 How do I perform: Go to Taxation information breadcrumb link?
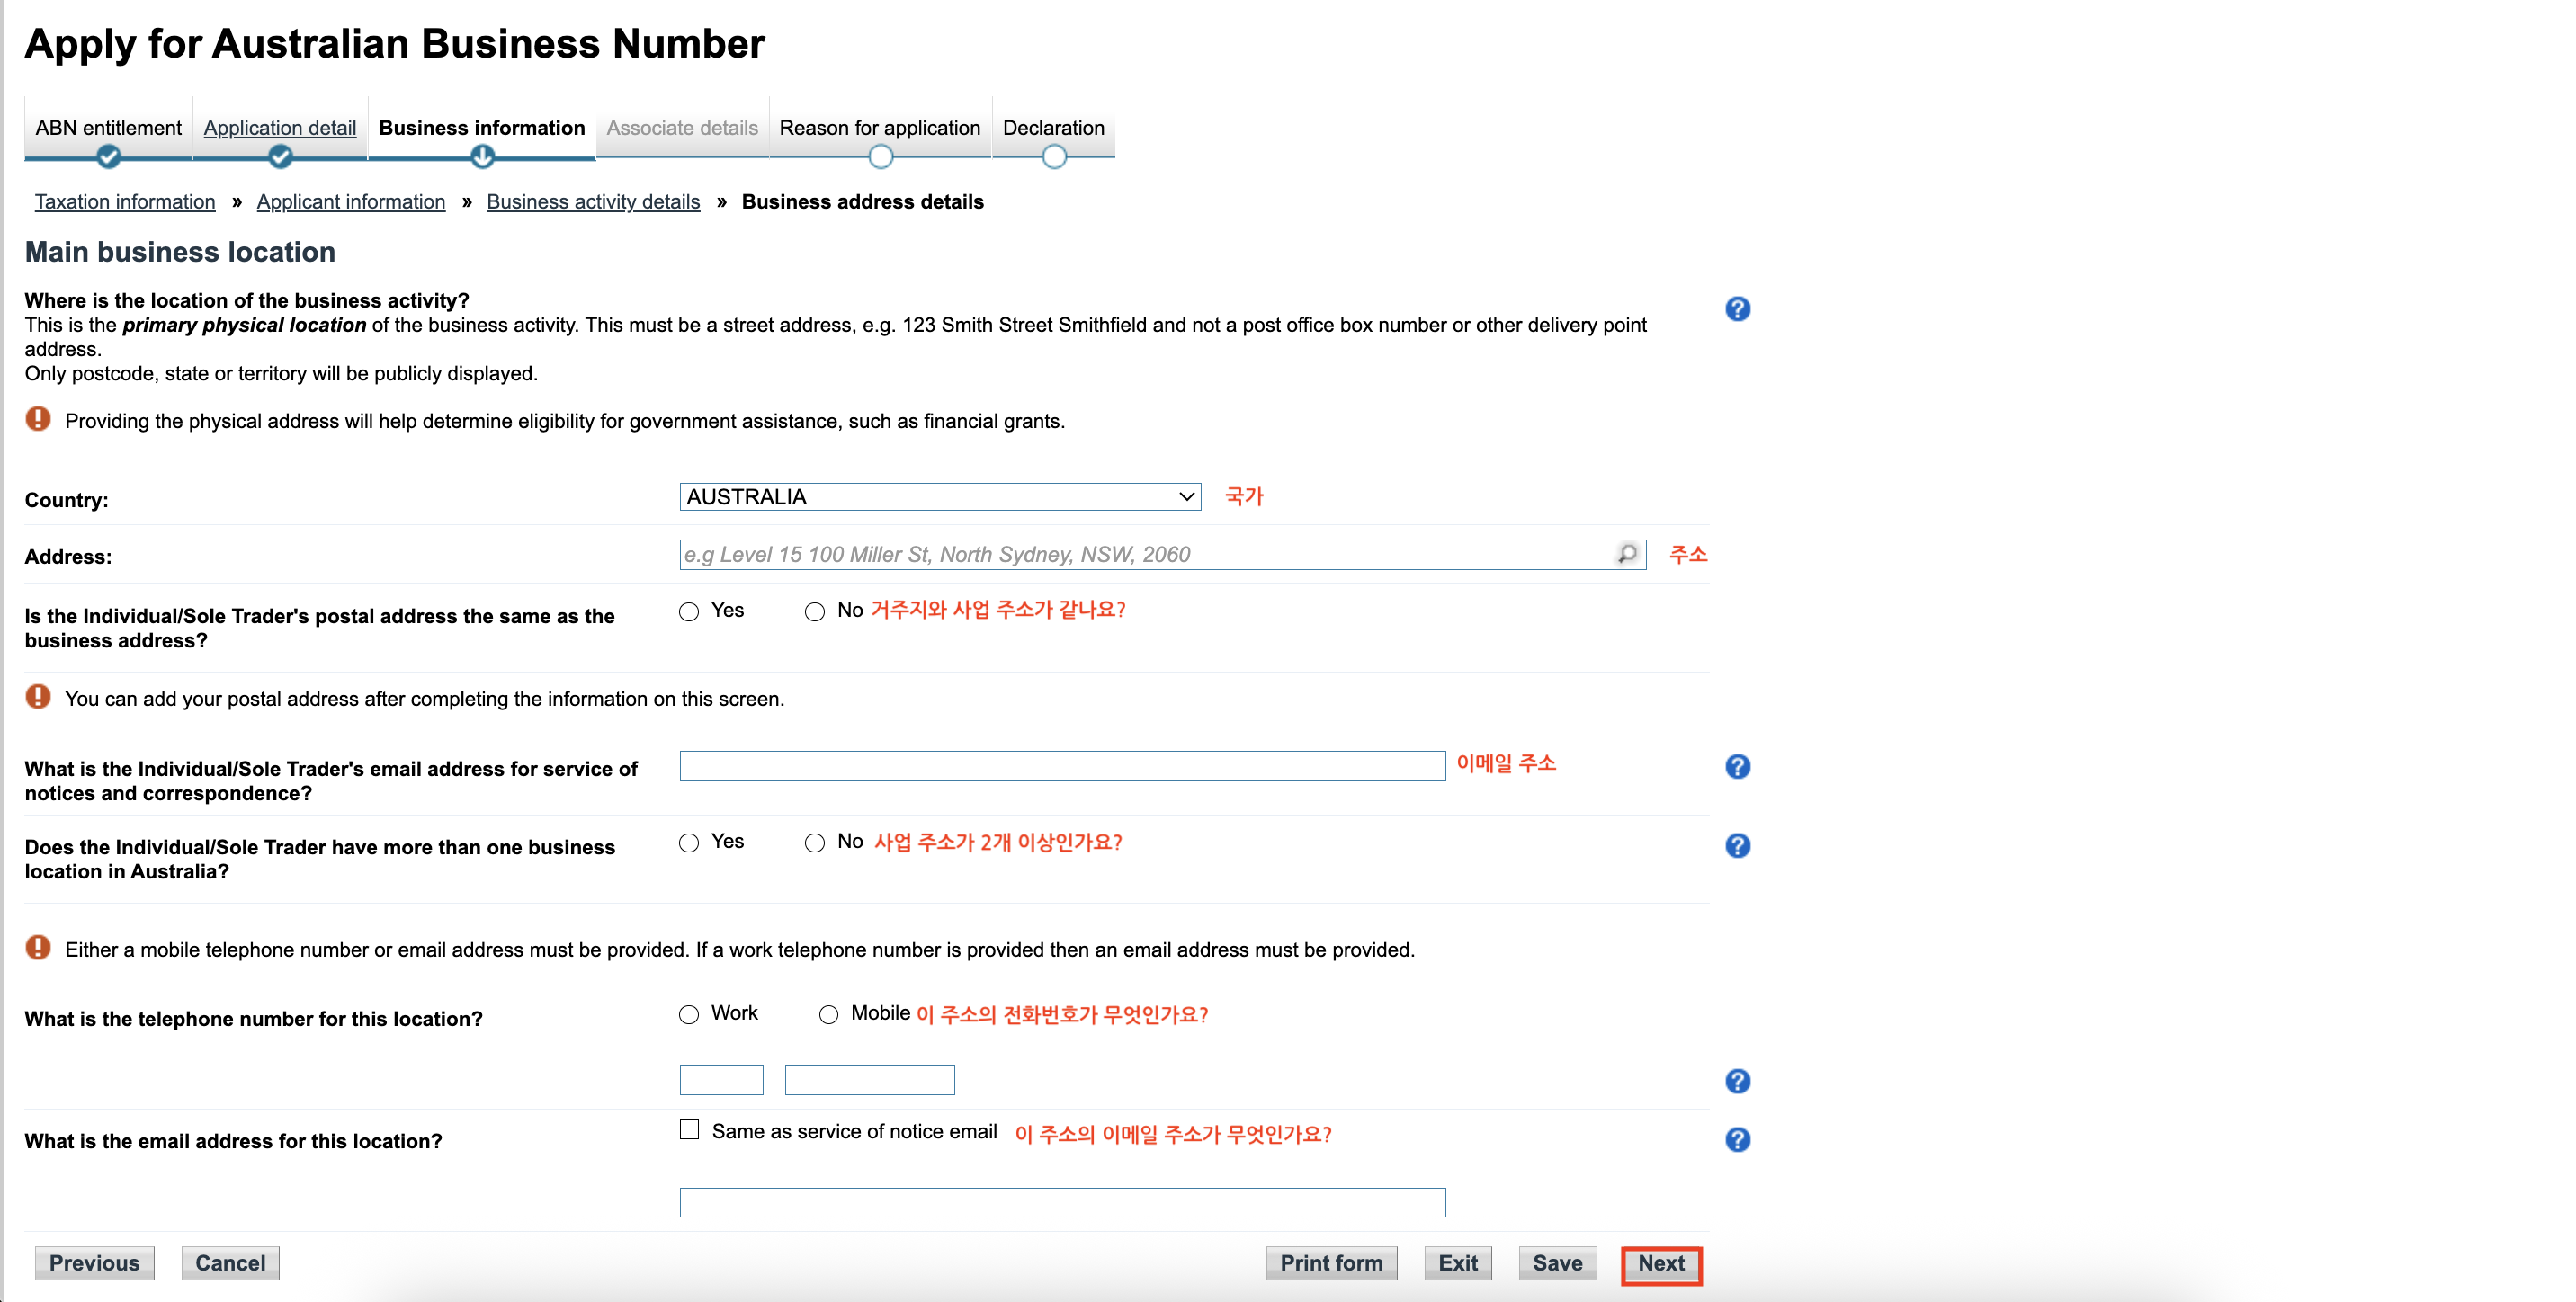[x=125, y=202]
